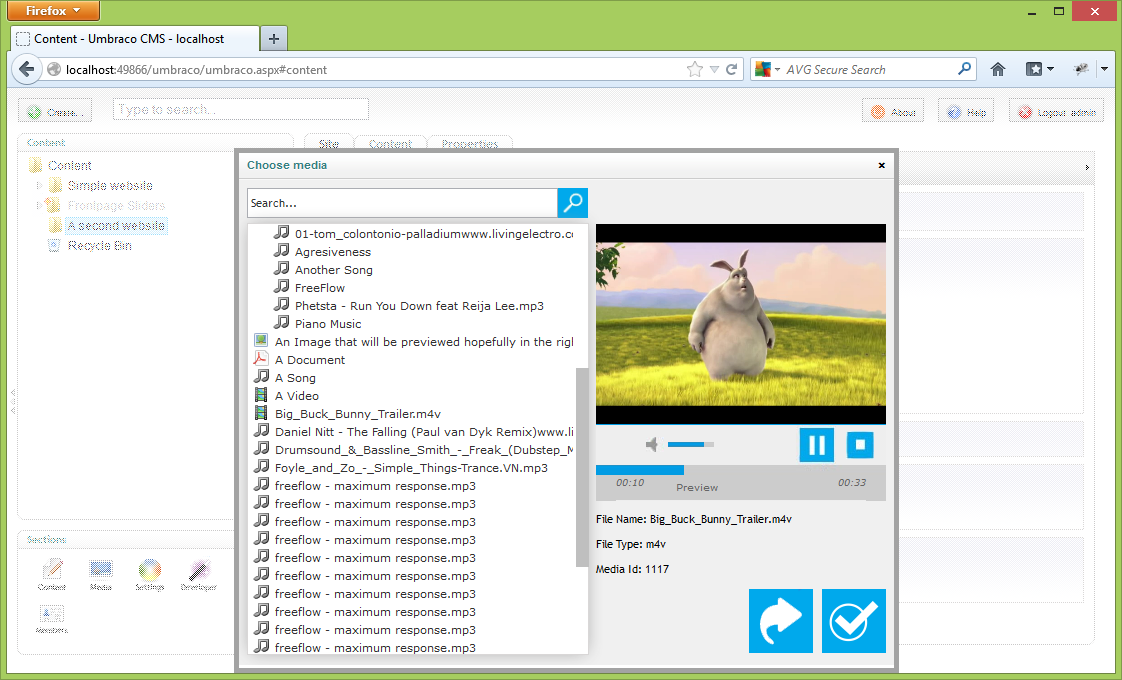Viewport: 1122px width, 680px height.
Task: Click the media Search input field
Action: click(402, 203)
